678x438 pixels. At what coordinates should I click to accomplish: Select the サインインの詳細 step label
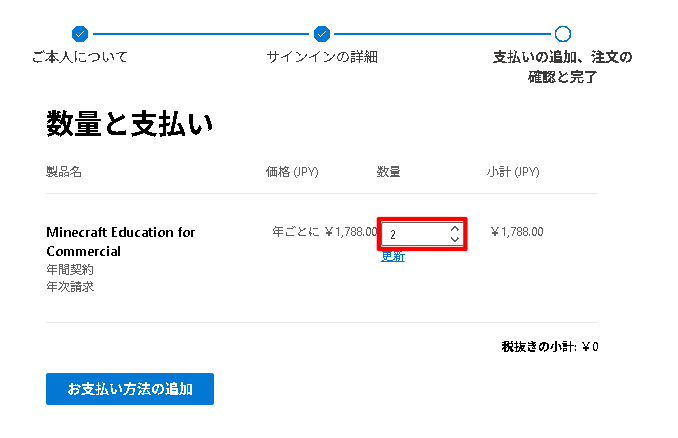click(322, 57)
